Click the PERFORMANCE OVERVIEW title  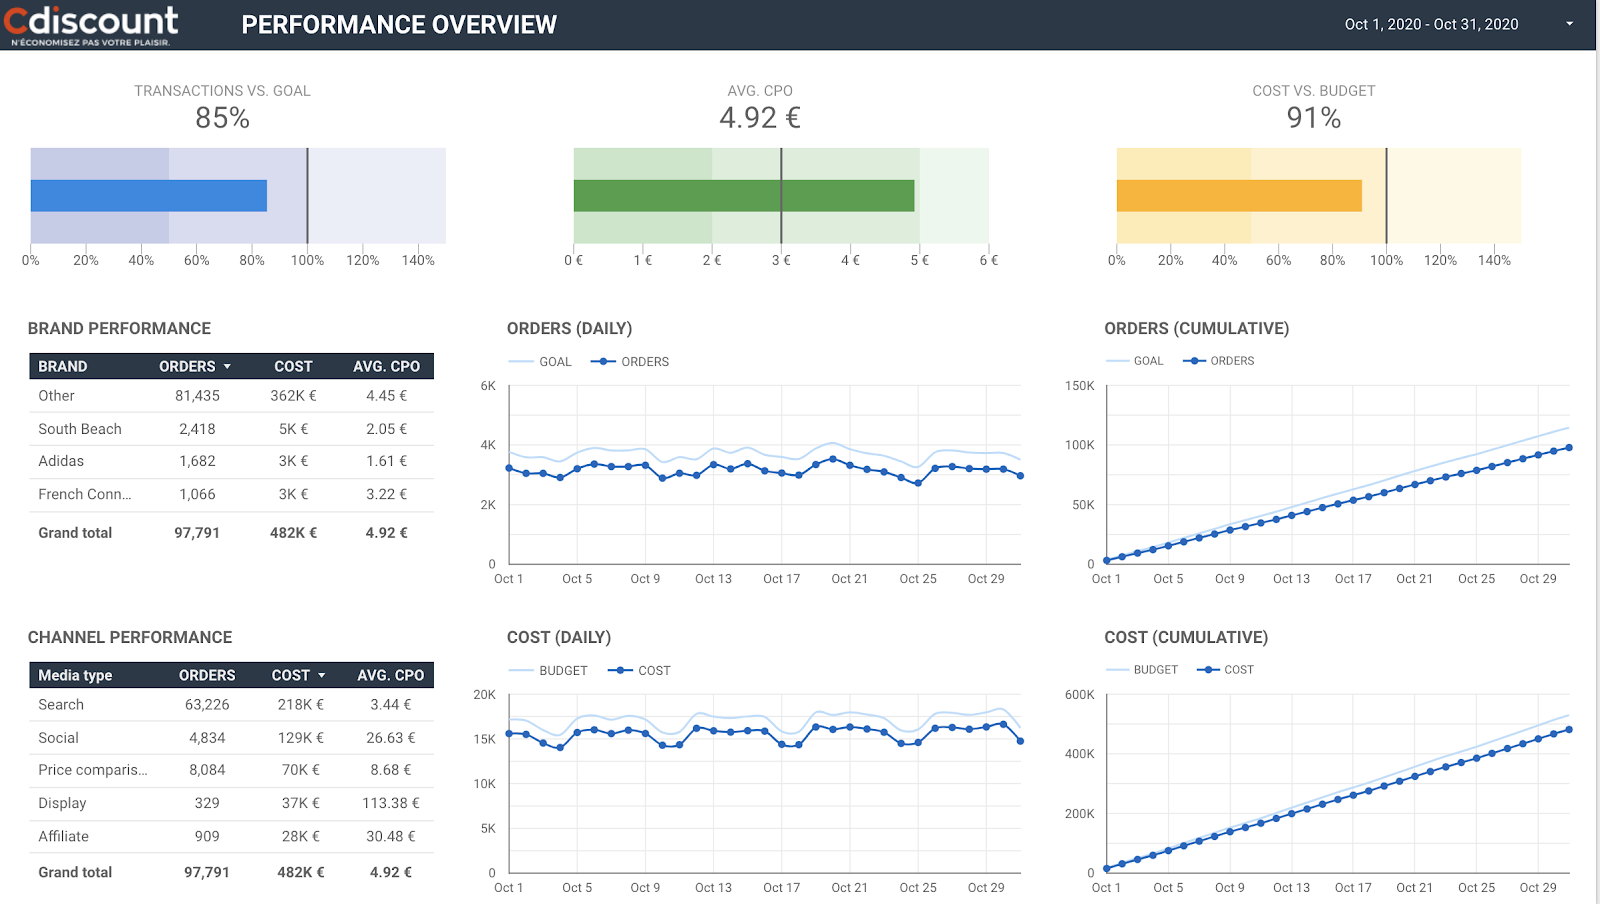point(399,25)
